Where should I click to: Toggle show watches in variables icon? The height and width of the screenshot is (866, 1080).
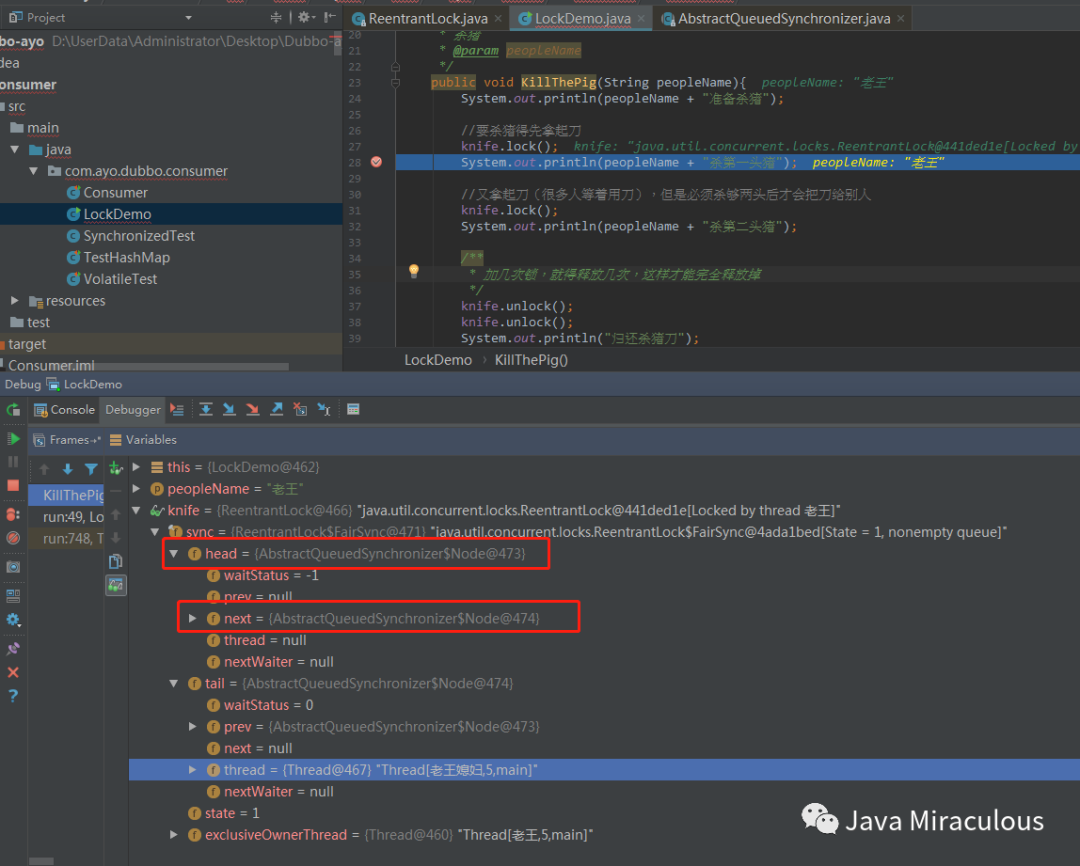(x=116, y=586)
